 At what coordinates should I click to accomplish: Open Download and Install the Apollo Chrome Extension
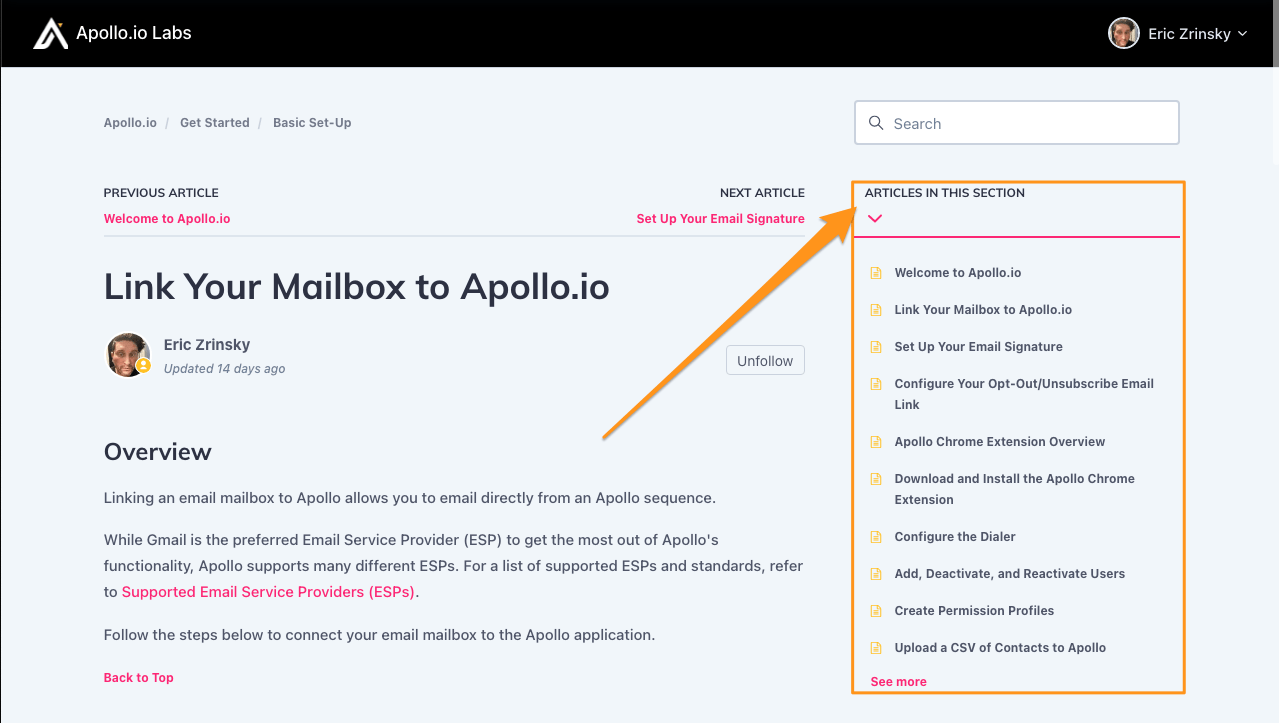[1015, 489]
